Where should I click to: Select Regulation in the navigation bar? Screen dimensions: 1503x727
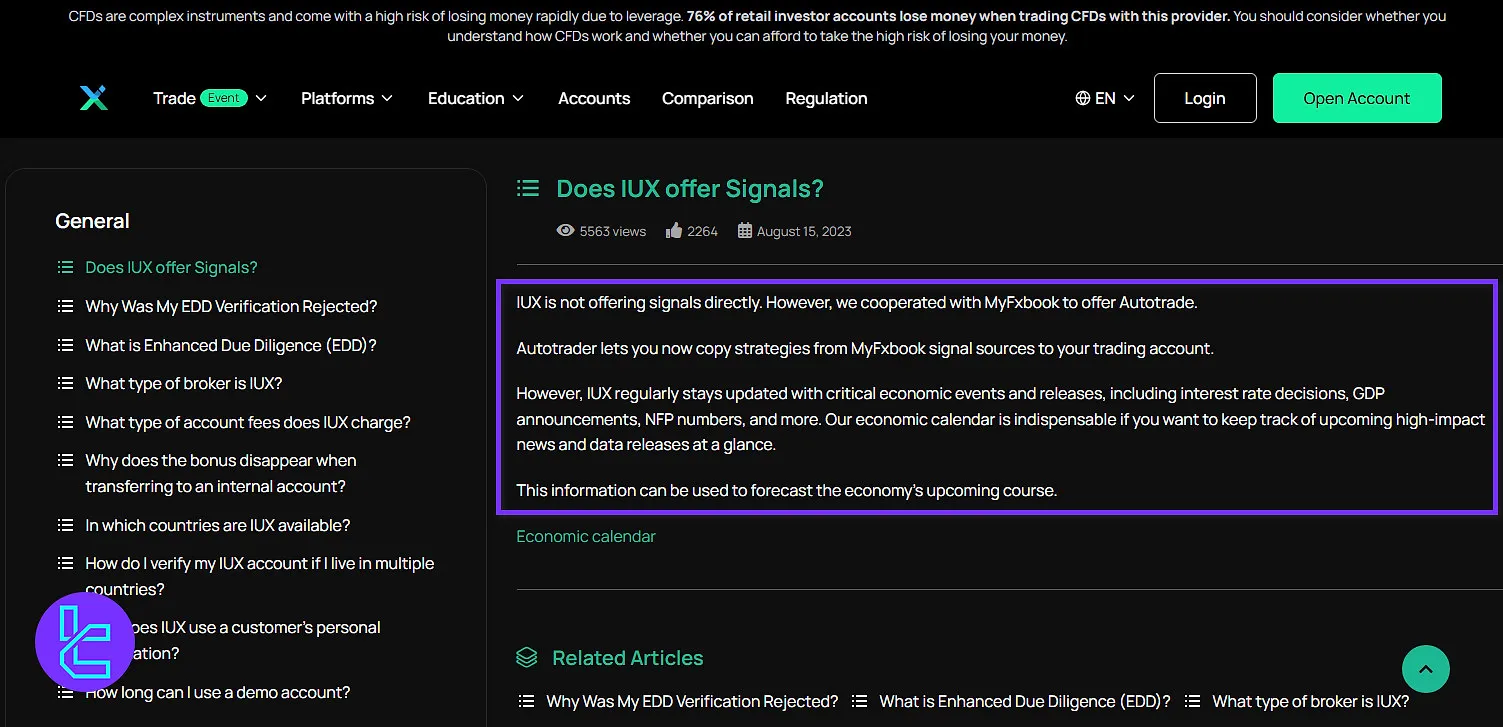(x=826, y=98)
